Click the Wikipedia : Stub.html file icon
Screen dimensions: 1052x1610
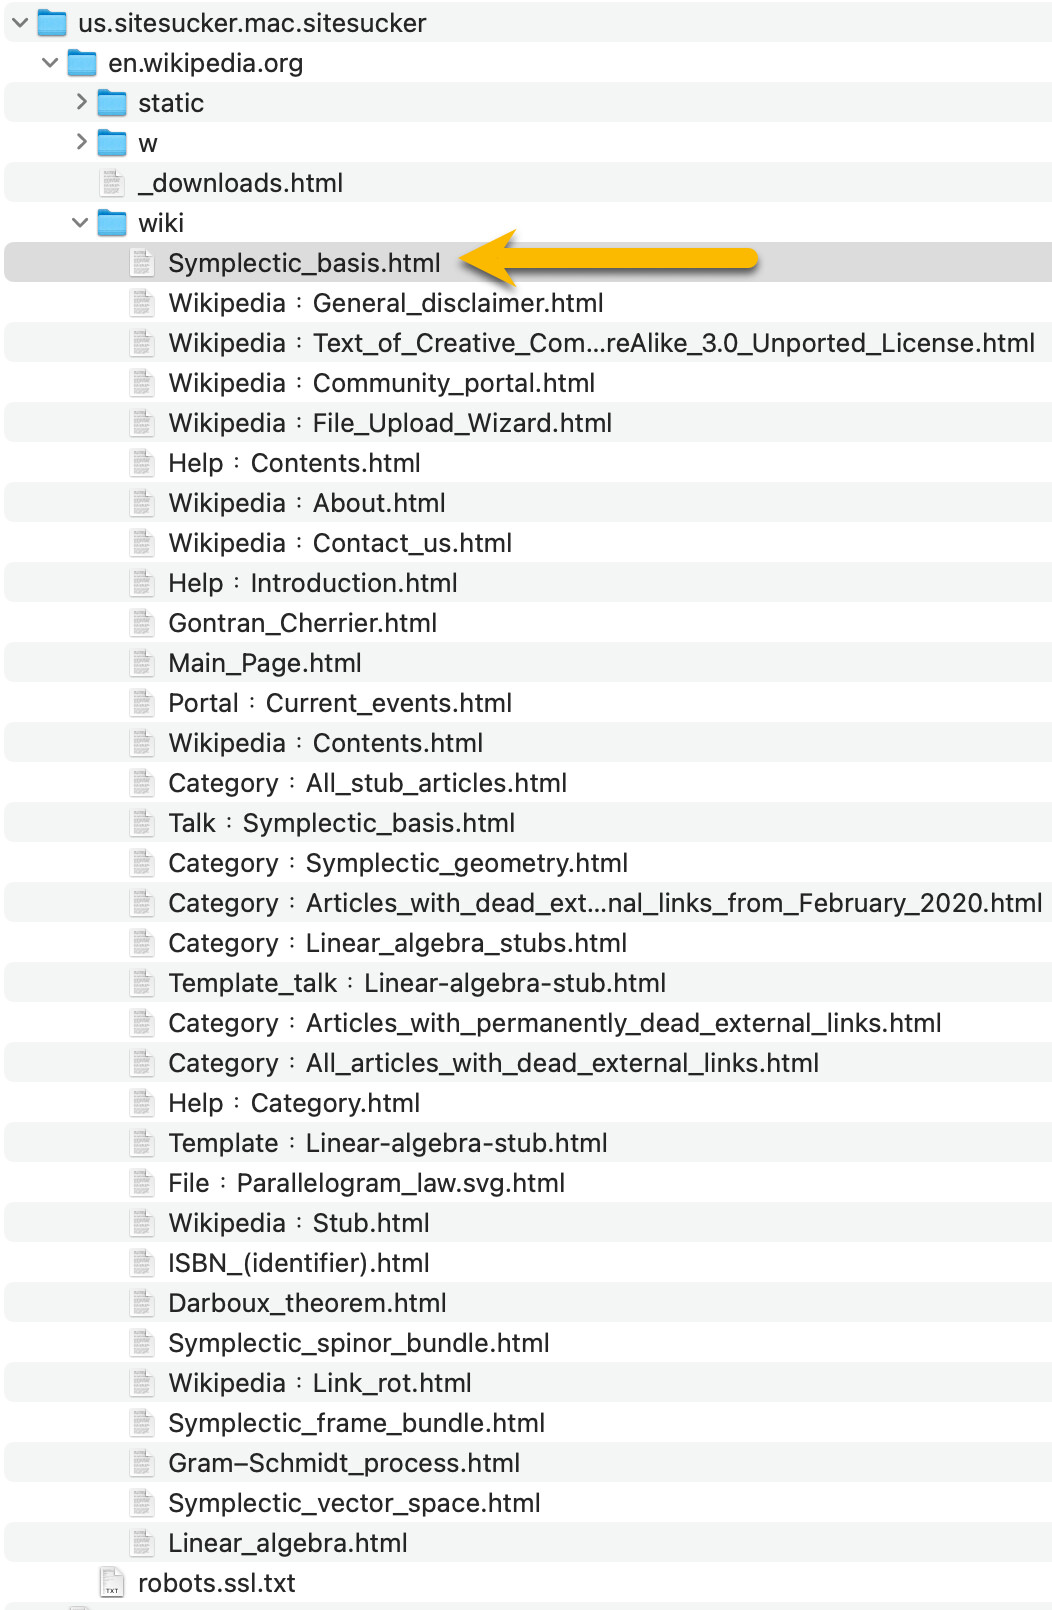[x=142, y=1222]
